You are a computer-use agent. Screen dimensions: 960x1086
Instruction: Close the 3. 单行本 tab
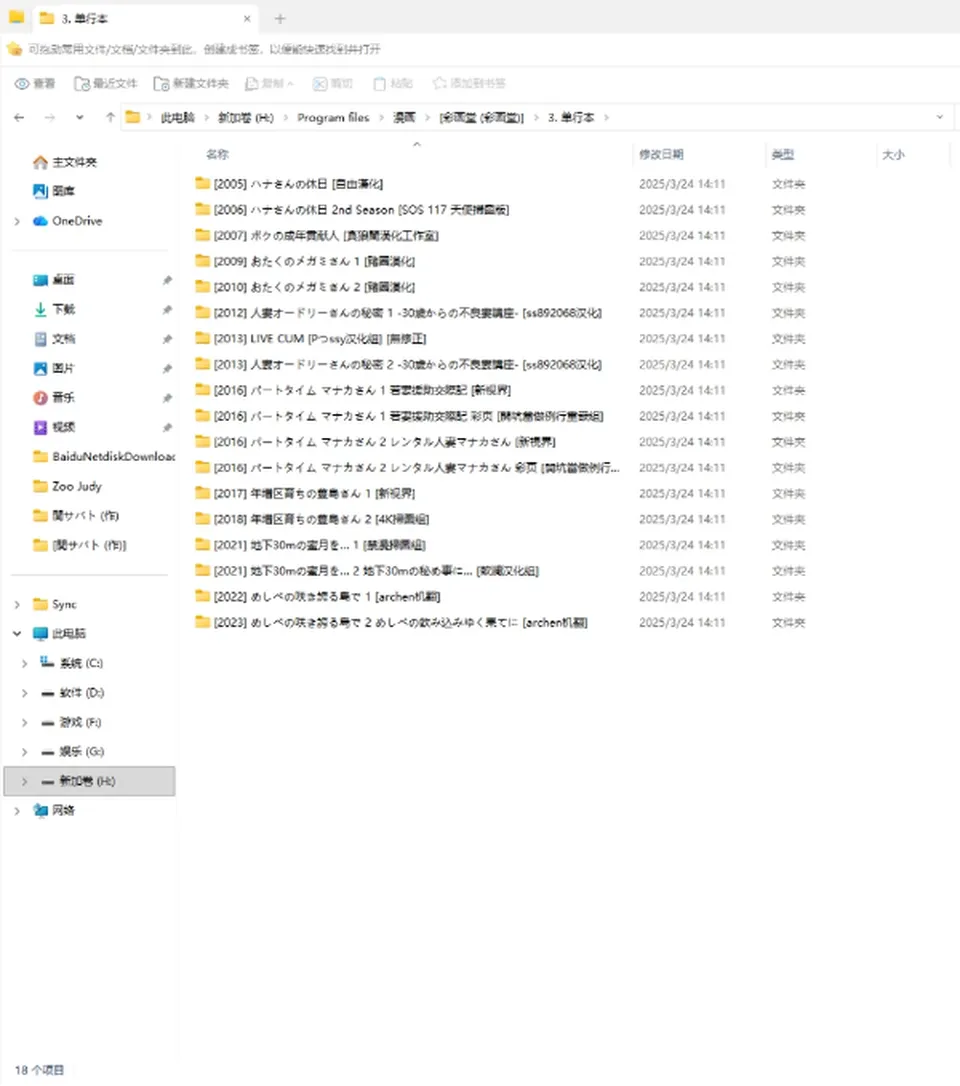coord(247,19)
